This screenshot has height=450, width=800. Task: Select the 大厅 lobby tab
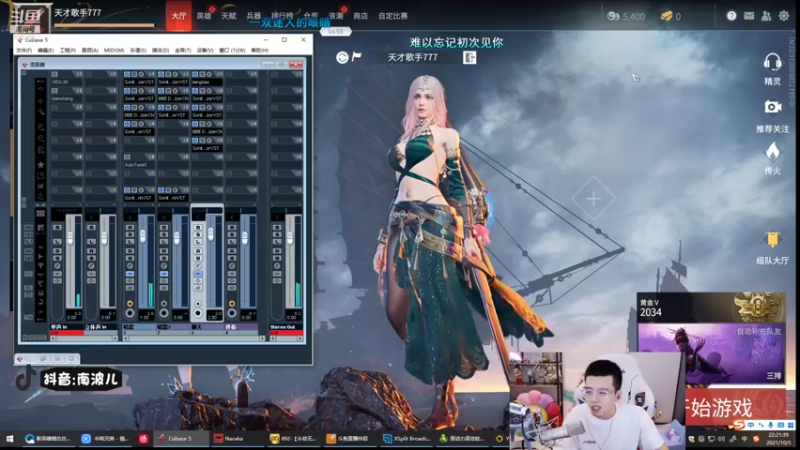(x=179, y=16)
